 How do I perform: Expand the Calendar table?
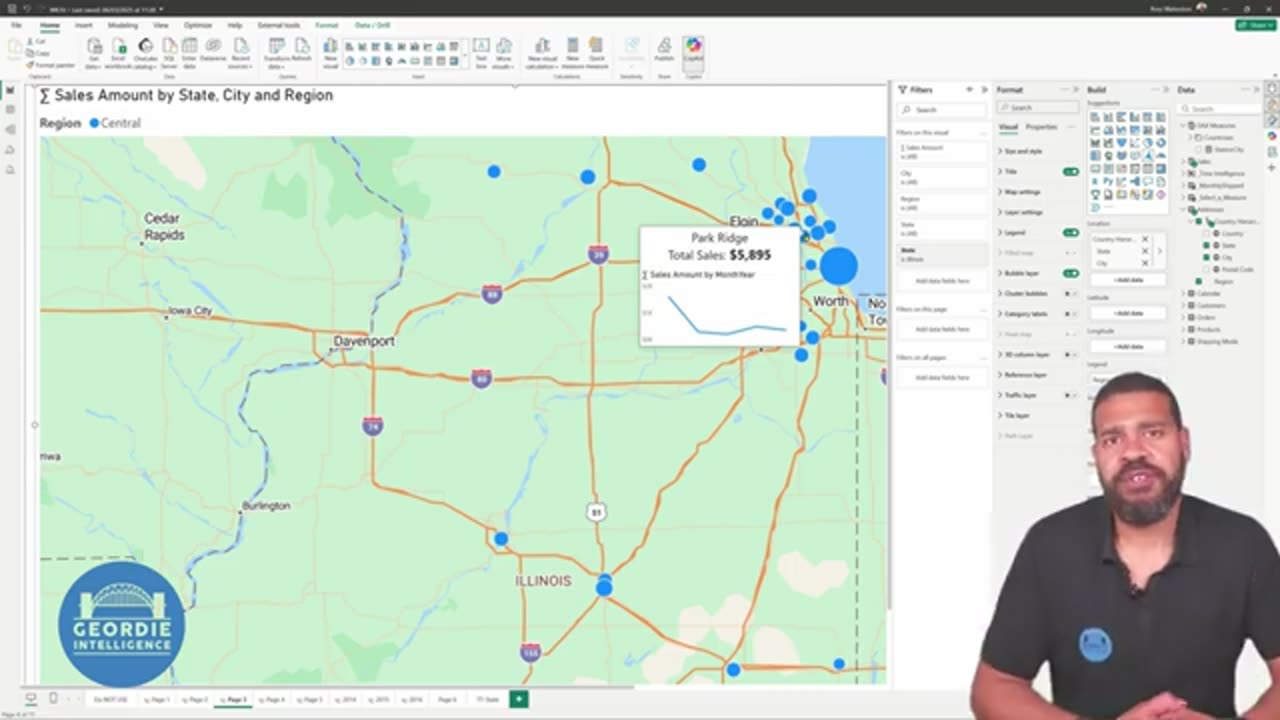click(1185, 294)
